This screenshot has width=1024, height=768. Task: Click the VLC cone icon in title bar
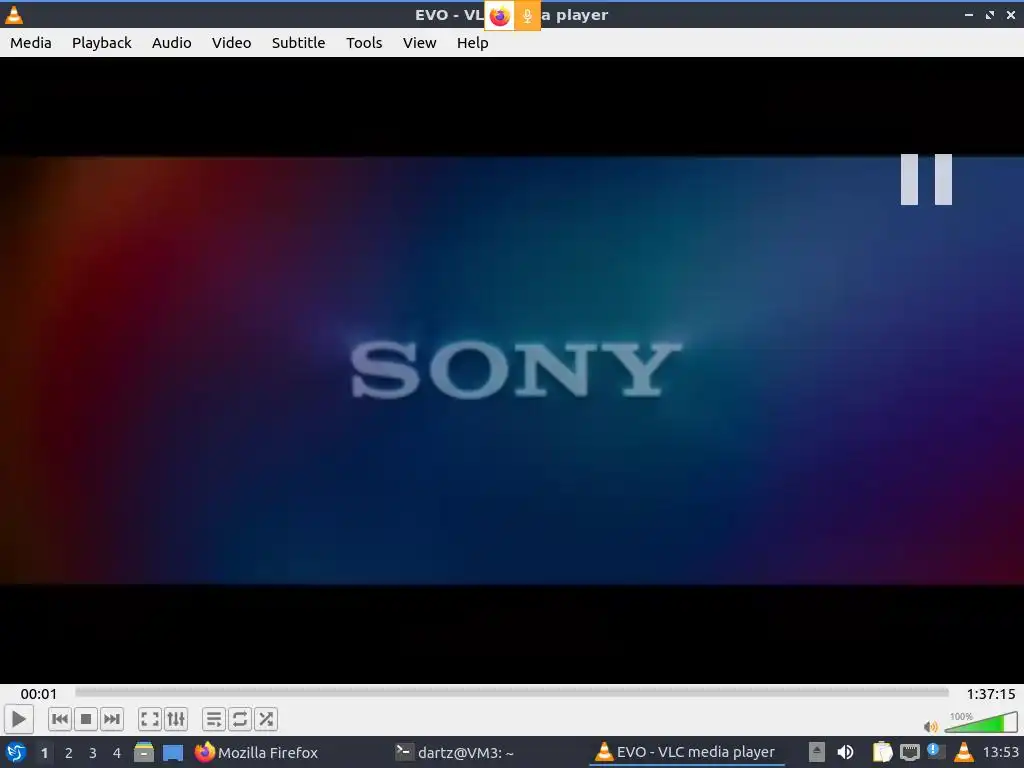point(14,15)
